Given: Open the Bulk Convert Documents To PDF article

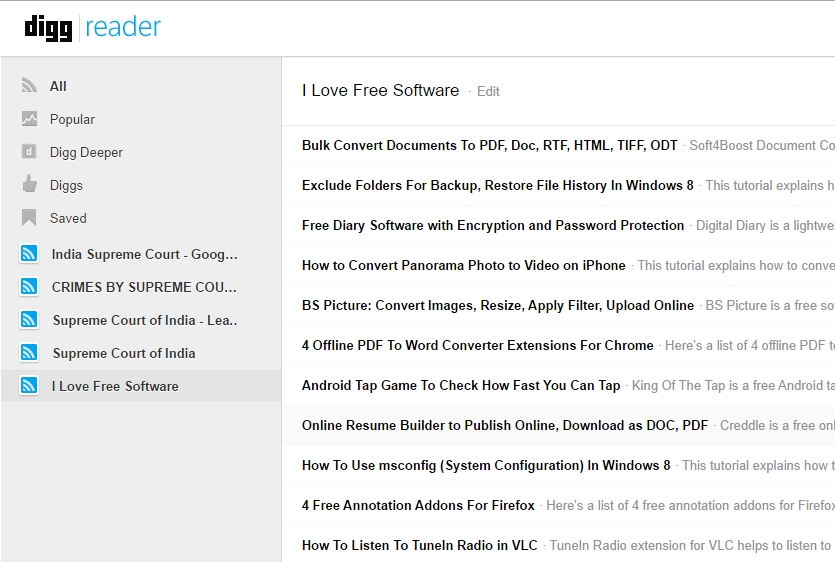Looking at the screenshot, I should [x=489, y=145].
